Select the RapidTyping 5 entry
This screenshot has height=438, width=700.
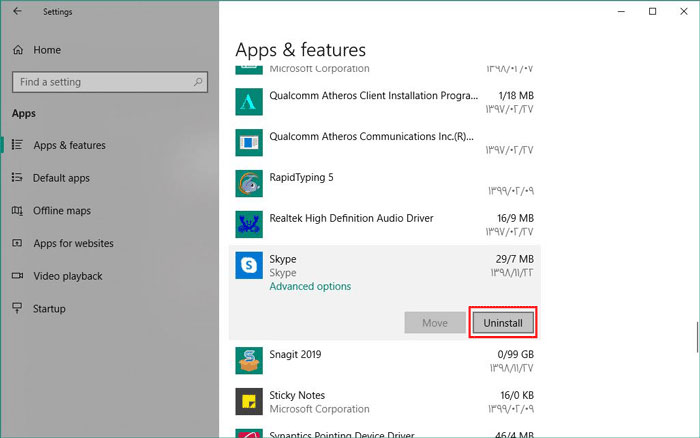(384, 184)
